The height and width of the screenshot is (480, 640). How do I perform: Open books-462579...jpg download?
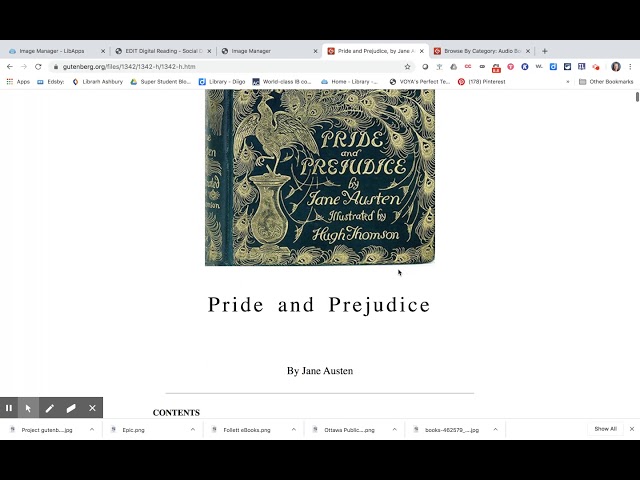[451, 430]
